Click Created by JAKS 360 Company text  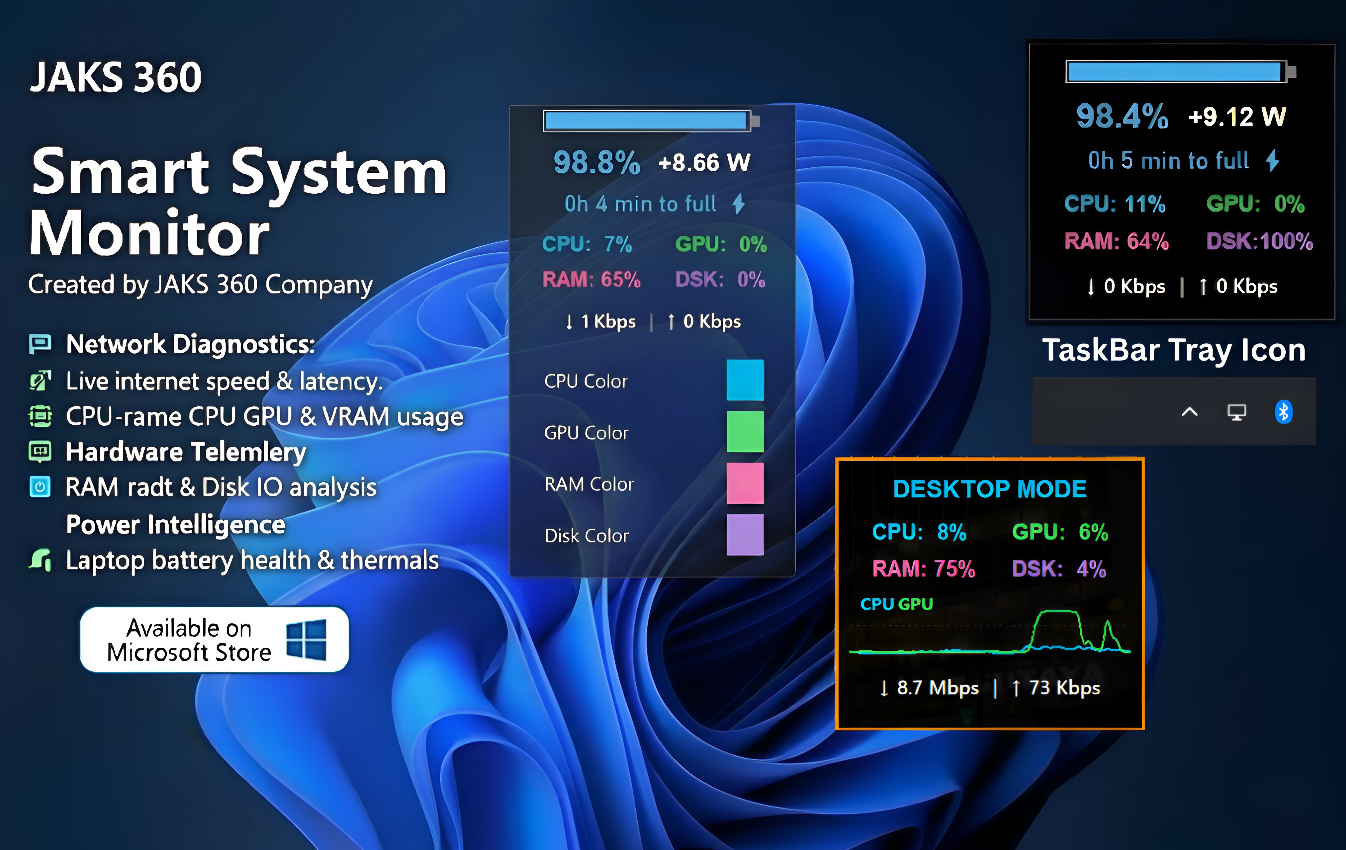point(200,285)
